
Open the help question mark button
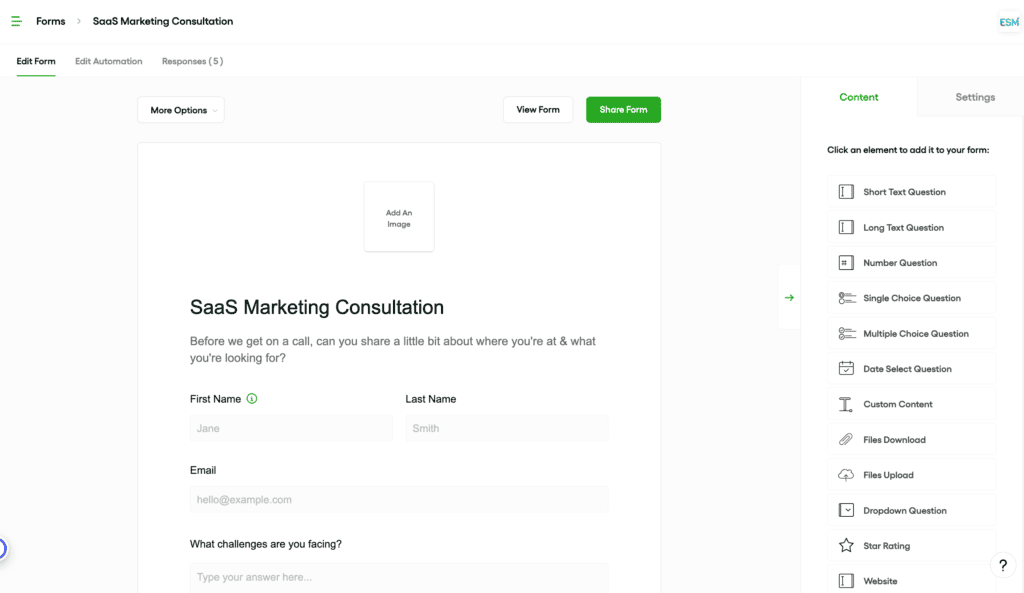(1002, 566)
